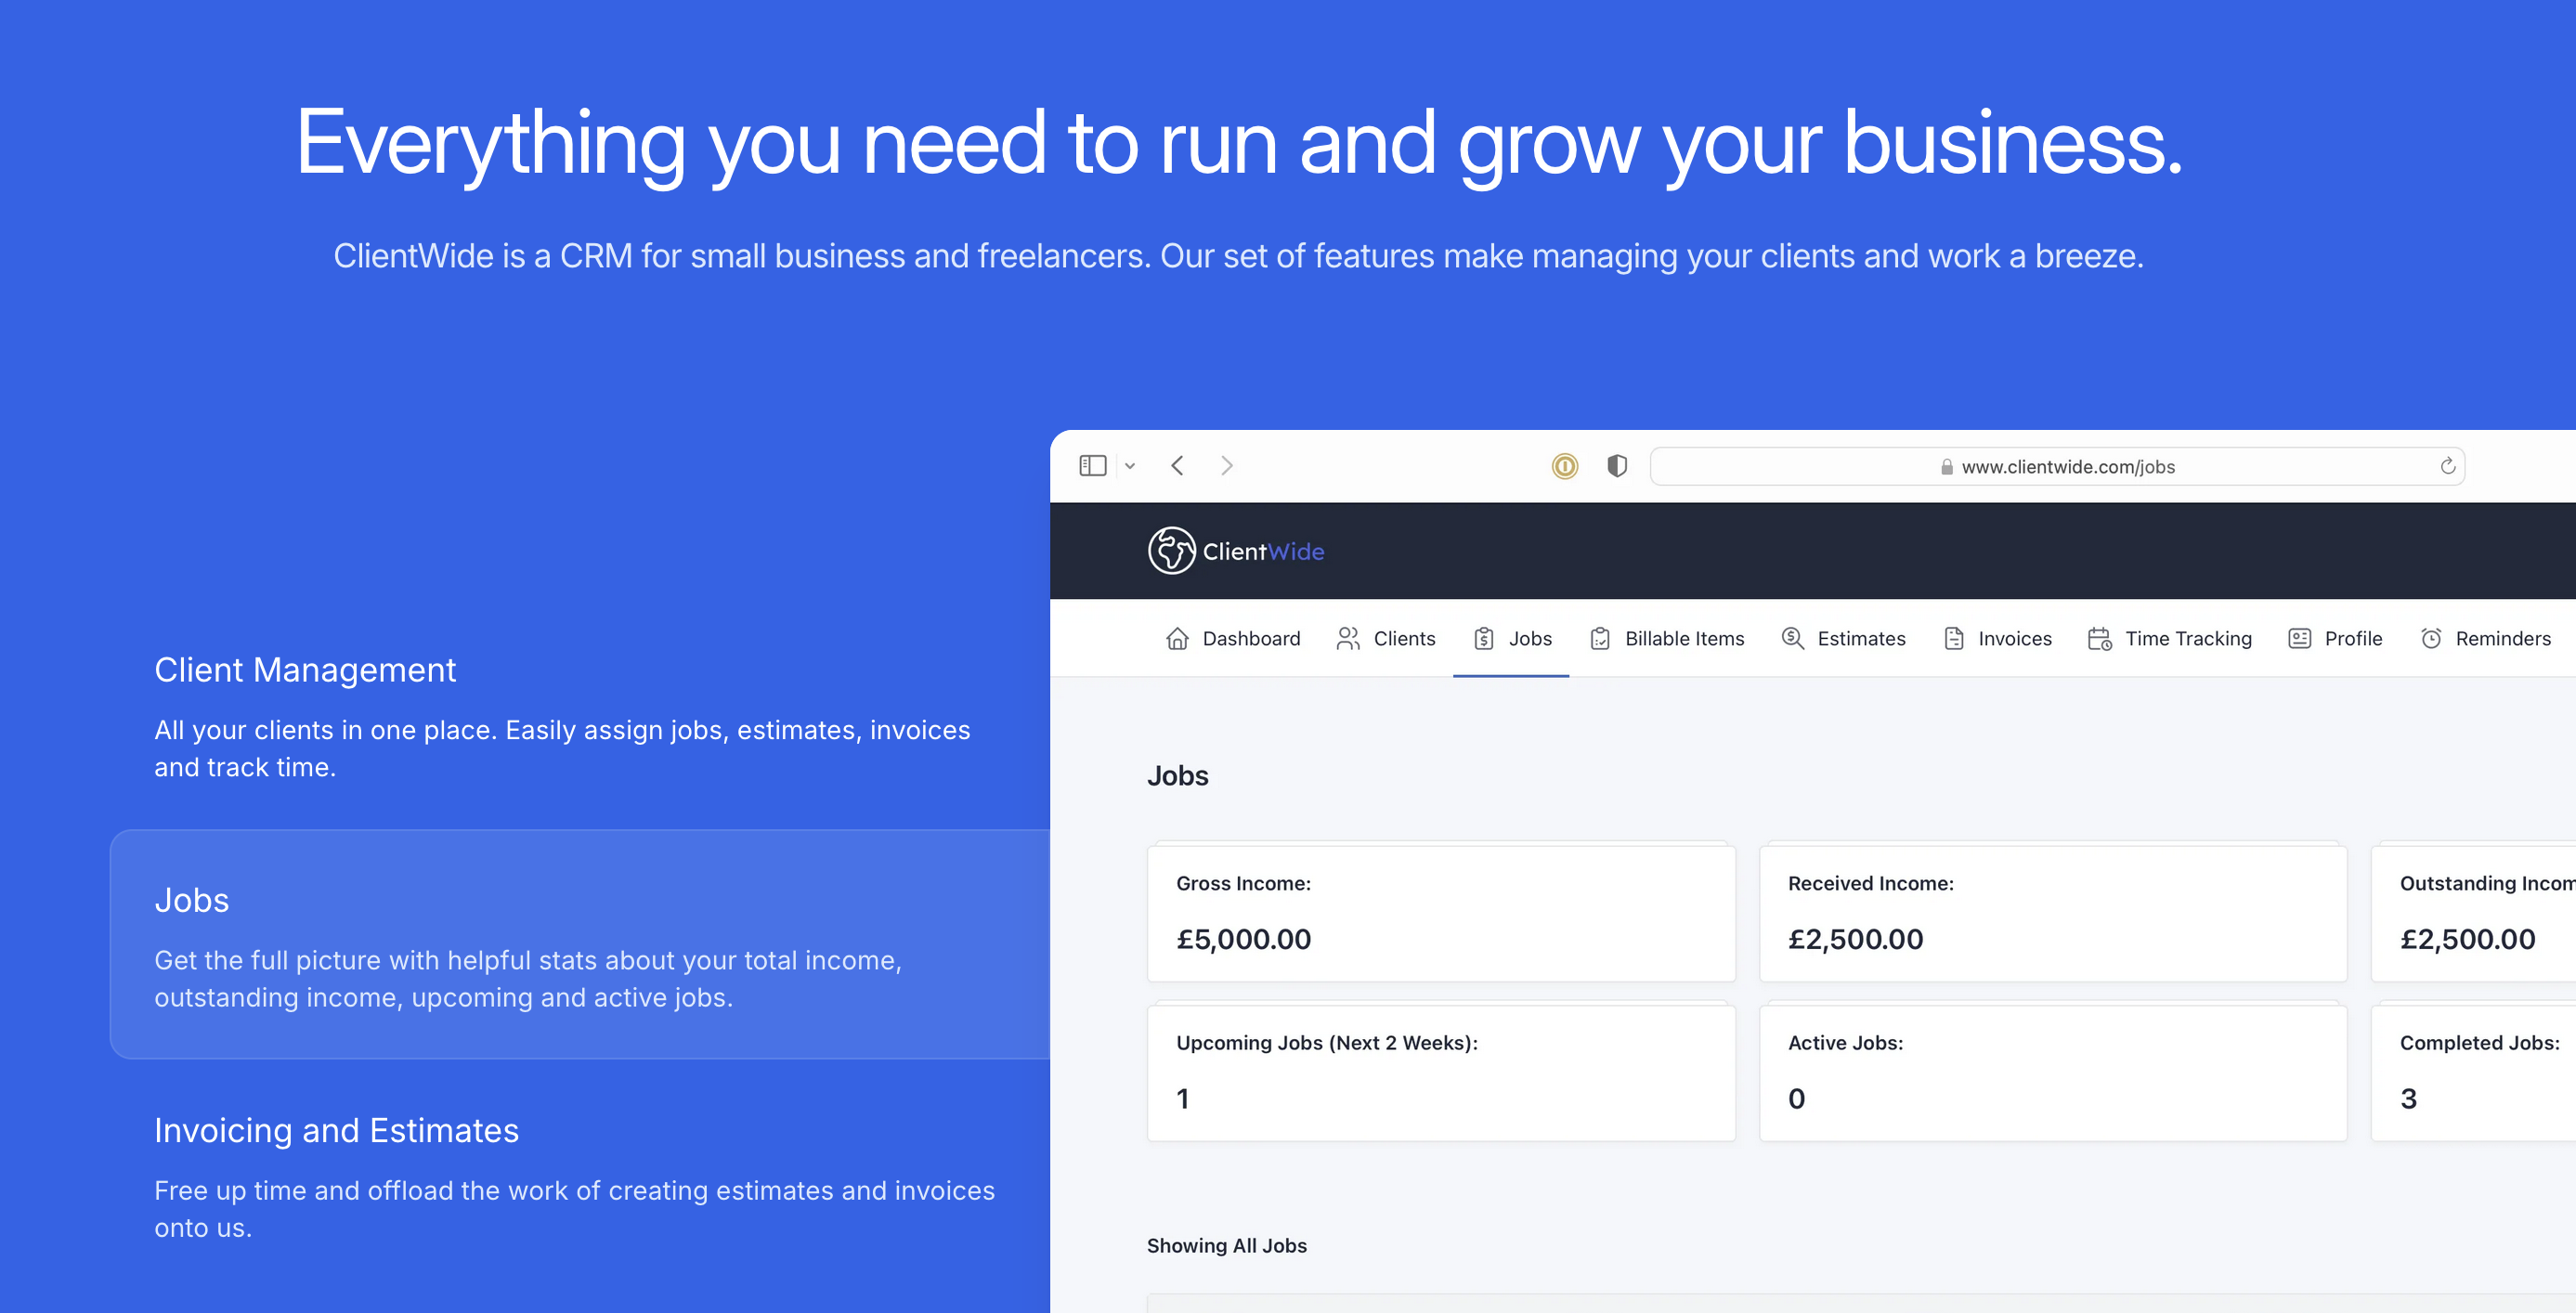This screenshot has height=1313, width=2576.
Task: Open the Invoices tab
Action: tap(1997, 639)
